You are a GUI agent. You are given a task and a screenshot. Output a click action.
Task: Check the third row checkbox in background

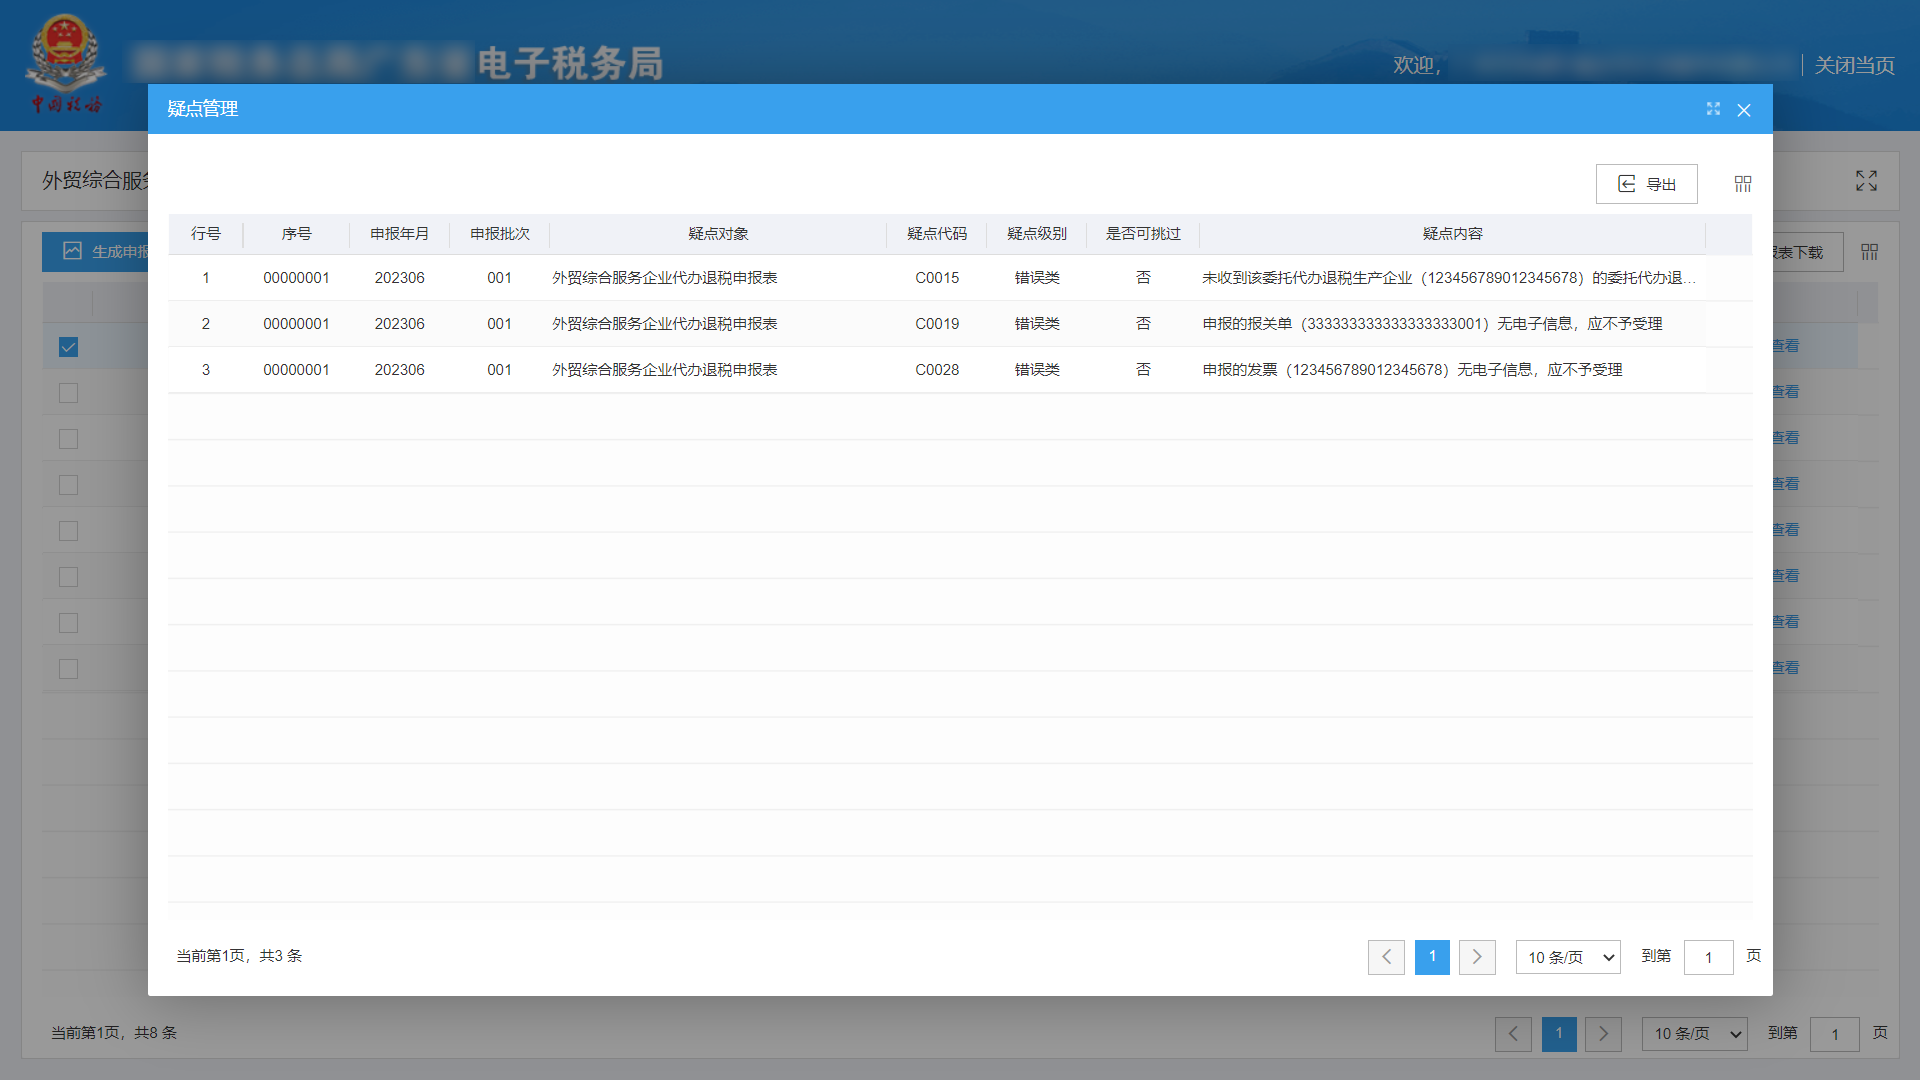pos(68,439)
